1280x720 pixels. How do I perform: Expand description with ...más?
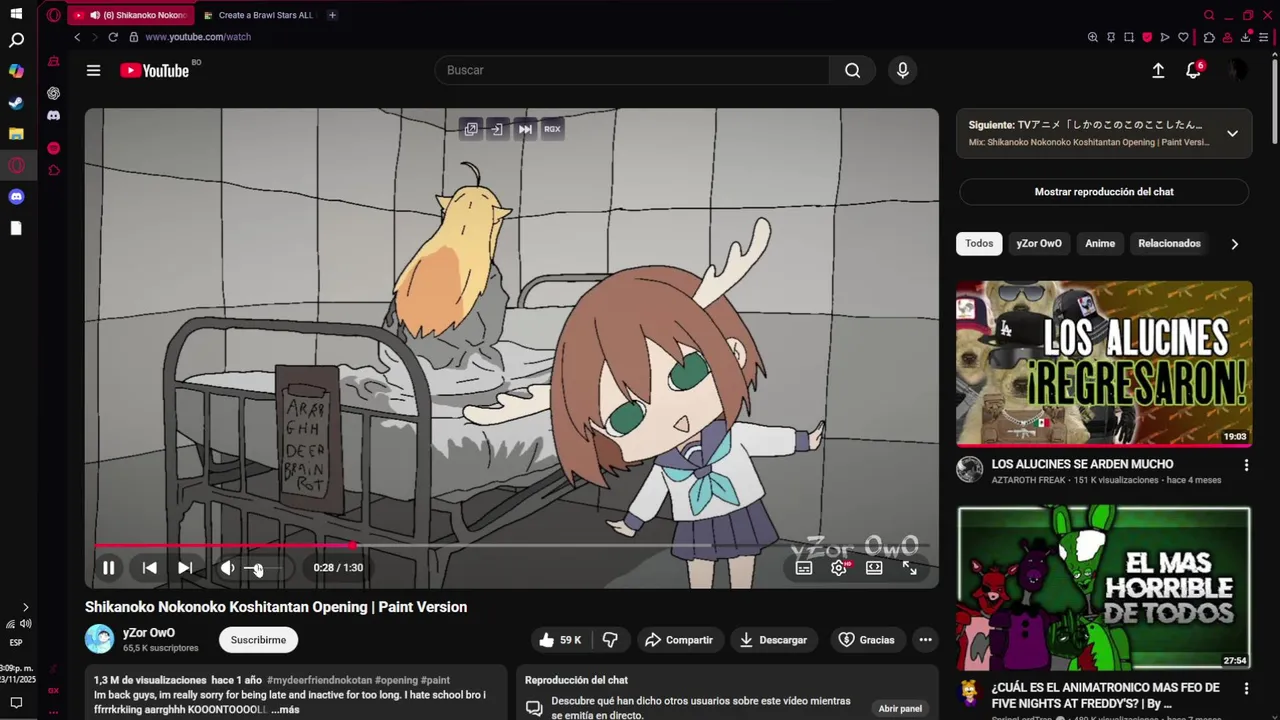[285, 710]
